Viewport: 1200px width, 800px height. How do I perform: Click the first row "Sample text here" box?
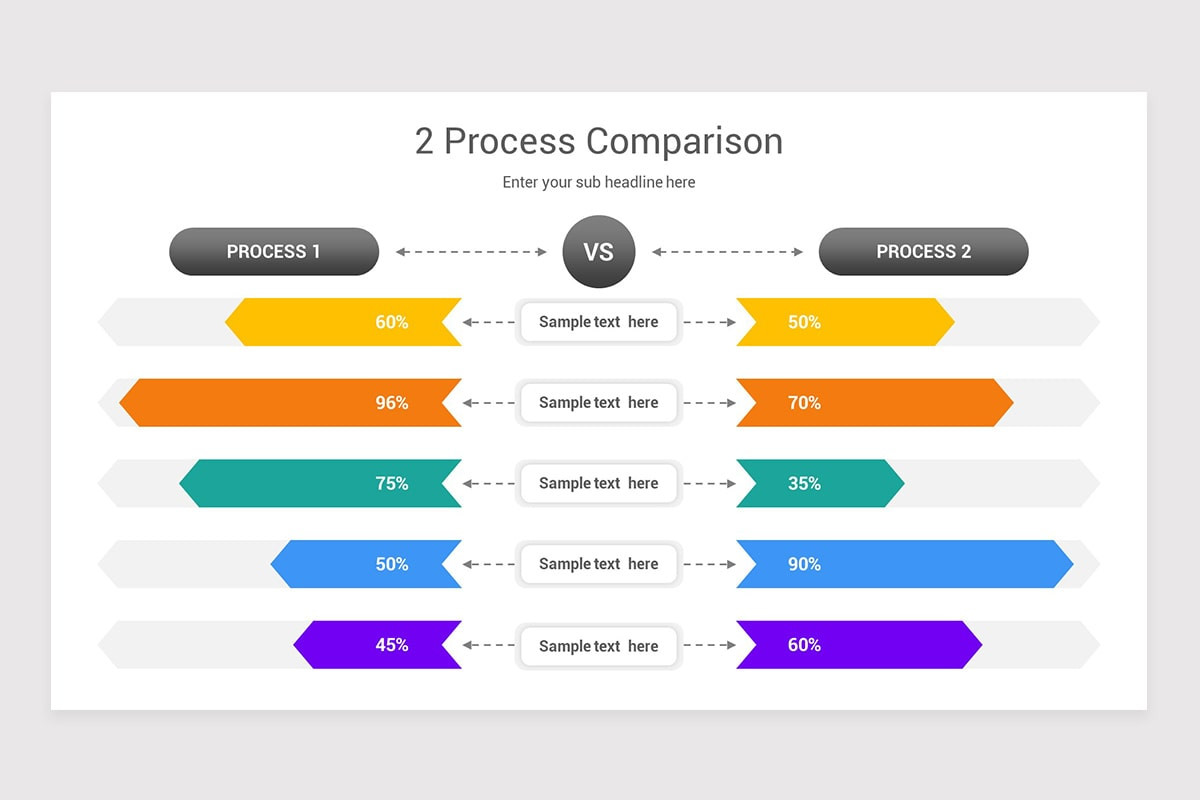tap(598, 322)
